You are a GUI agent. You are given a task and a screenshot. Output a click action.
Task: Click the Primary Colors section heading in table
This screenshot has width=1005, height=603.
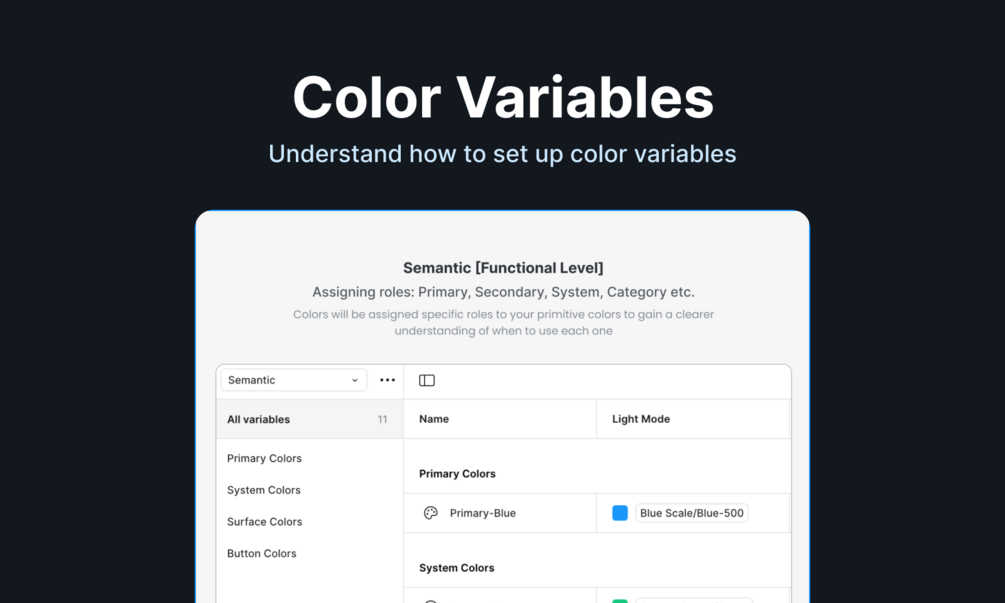457,474
